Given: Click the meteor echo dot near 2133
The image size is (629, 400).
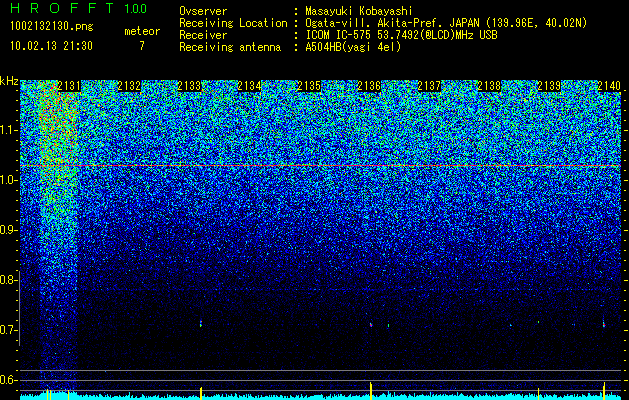Looking at the screenshot, I should tap(201, 323).
